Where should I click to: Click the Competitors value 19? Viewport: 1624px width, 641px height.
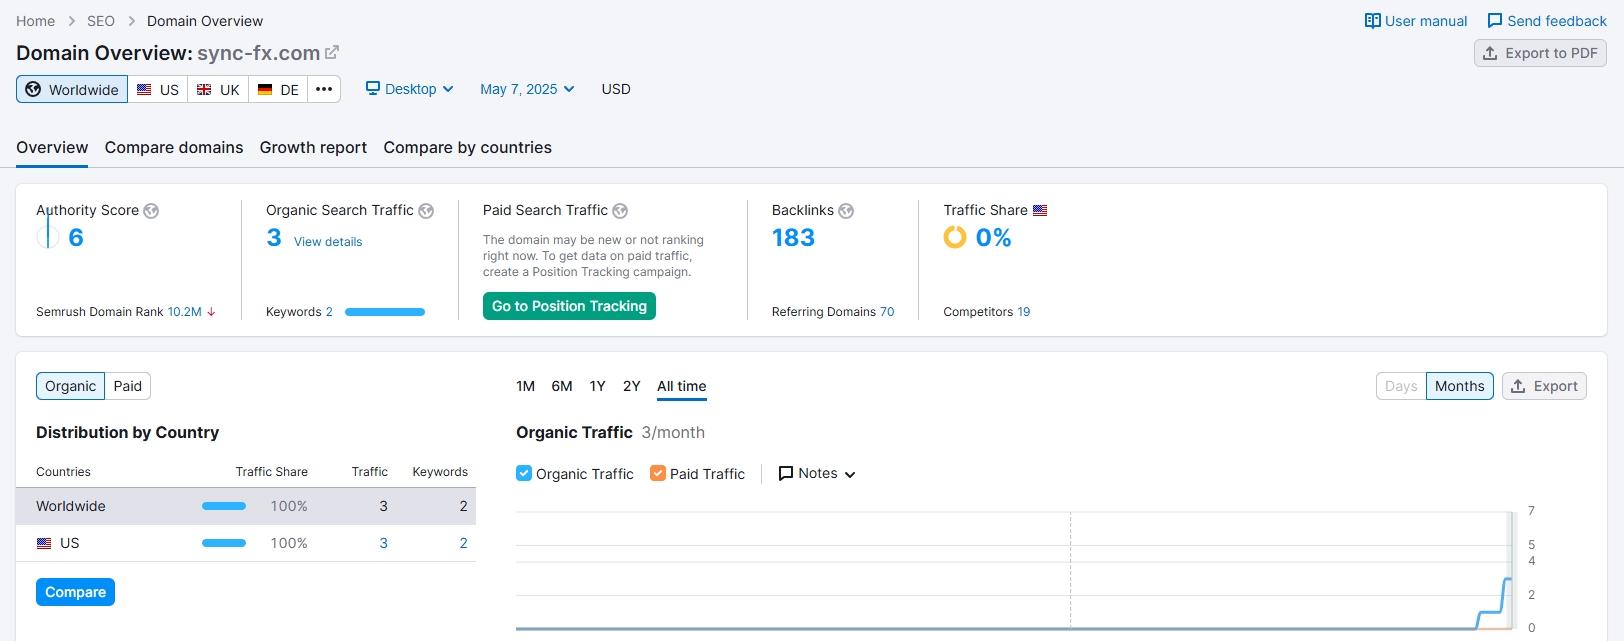click(x=1023, y=312)
